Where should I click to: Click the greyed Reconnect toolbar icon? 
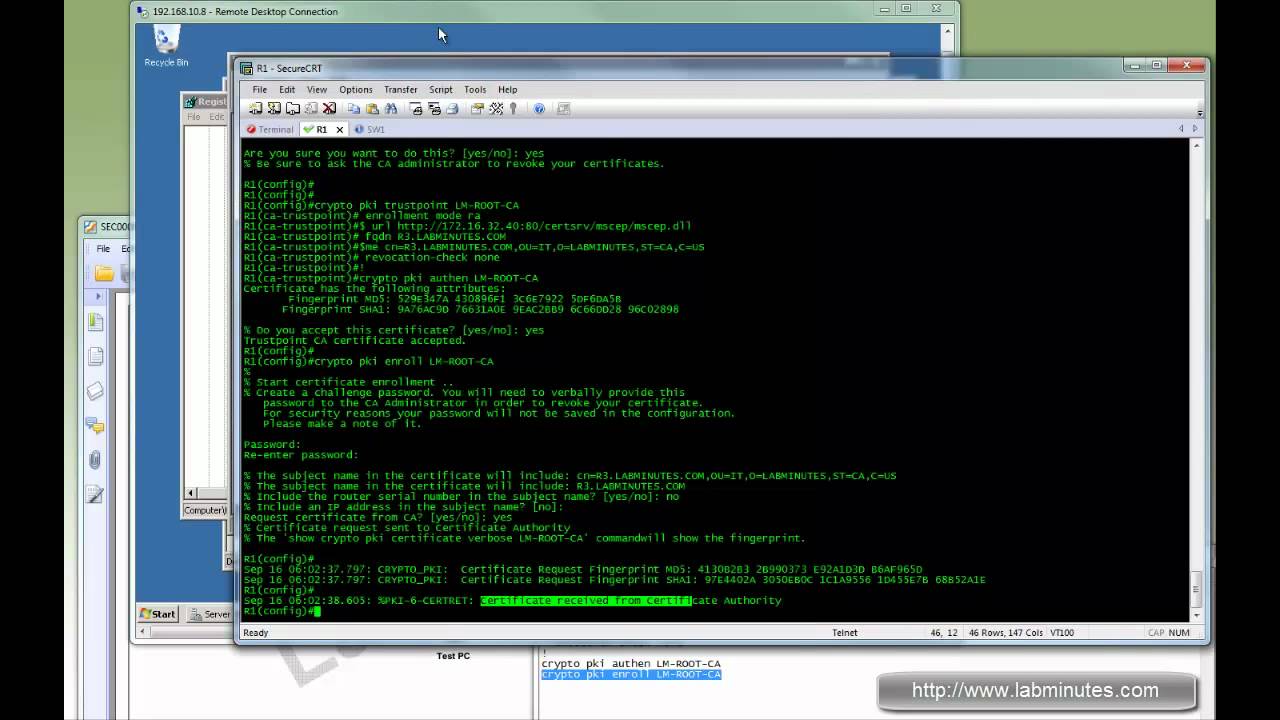click(310, 108)
